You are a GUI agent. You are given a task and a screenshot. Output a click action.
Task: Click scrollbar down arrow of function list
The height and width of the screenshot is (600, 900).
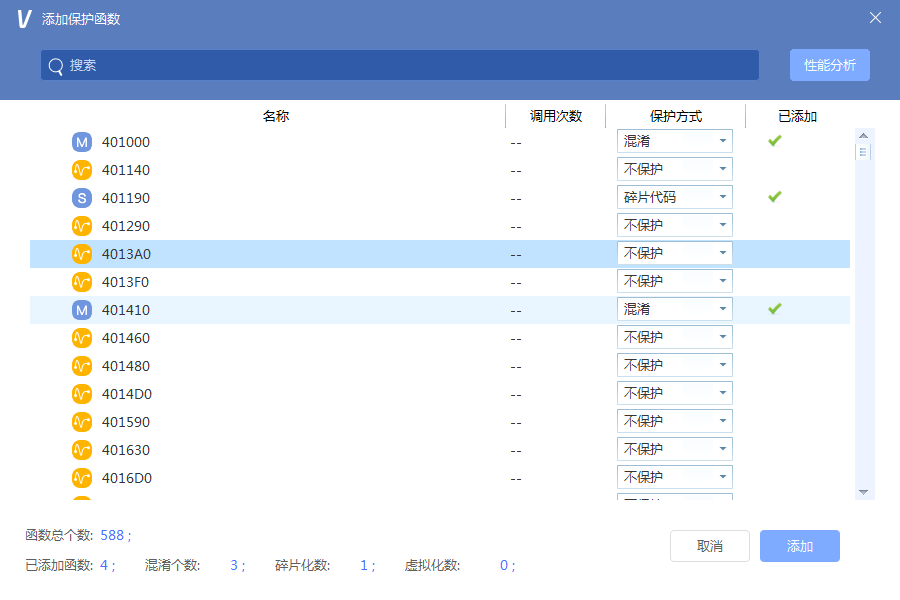pyautogui.click(x=863, y=492)
